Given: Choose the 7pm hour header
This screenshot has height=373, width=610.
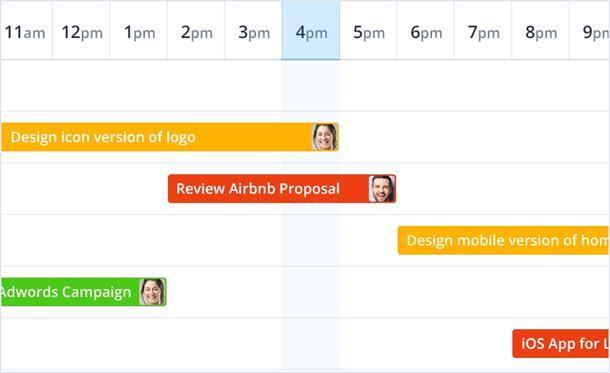Looking at the screenshot, I should point(483,30).
